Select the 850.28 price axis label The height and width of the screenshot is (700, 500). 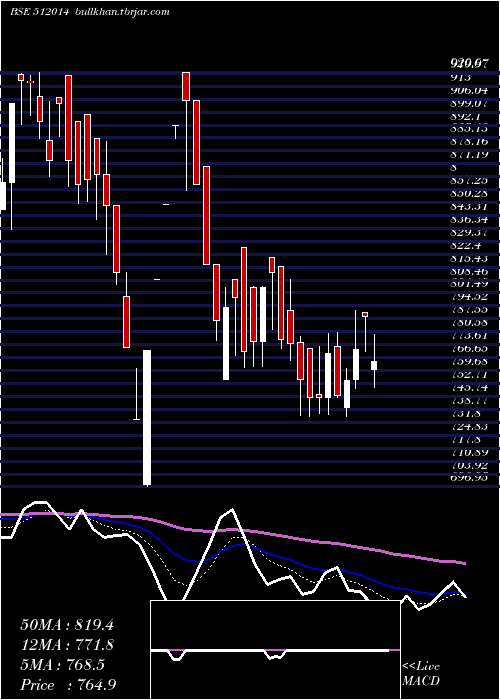coord(468,194)
